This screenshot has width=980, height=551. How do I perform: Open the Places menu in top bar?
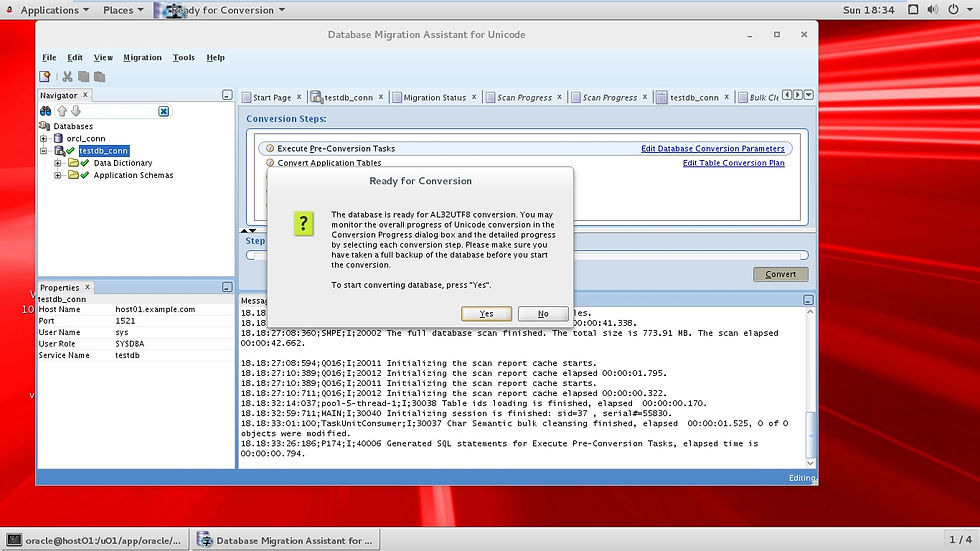click(123, 10)
